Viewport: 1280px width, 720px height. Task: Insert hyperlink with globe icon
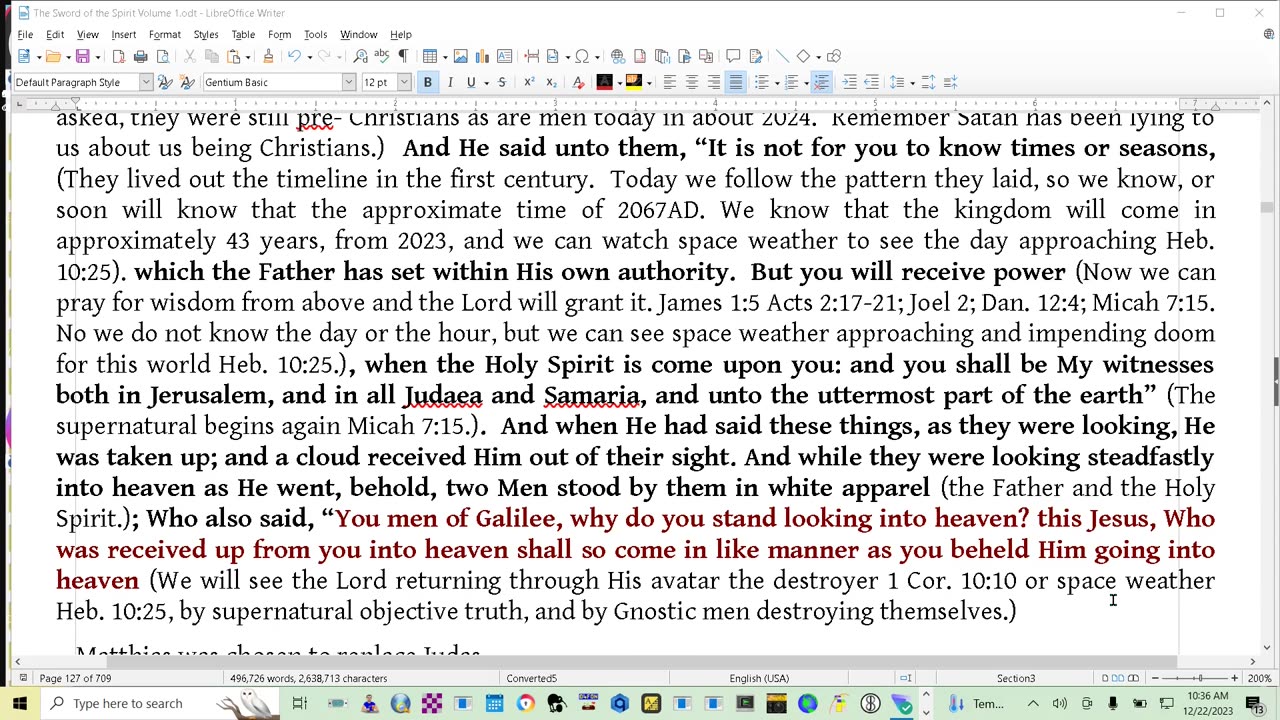(x=618, y=56)
